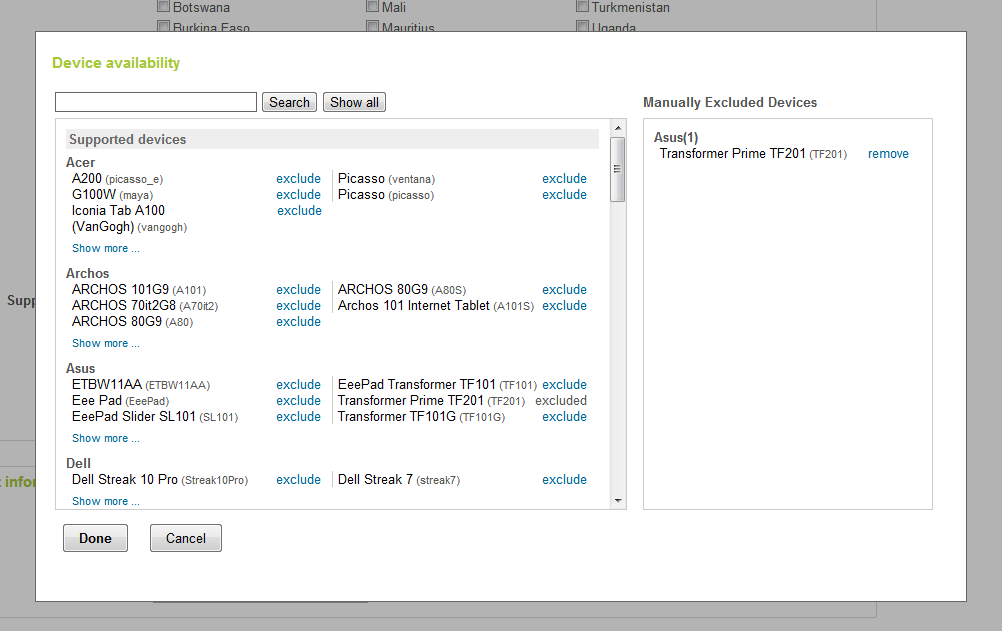Click the "Device availability" dialog title
The width and height of the screenshot is (1002, 631).
[x=116, y=63]
